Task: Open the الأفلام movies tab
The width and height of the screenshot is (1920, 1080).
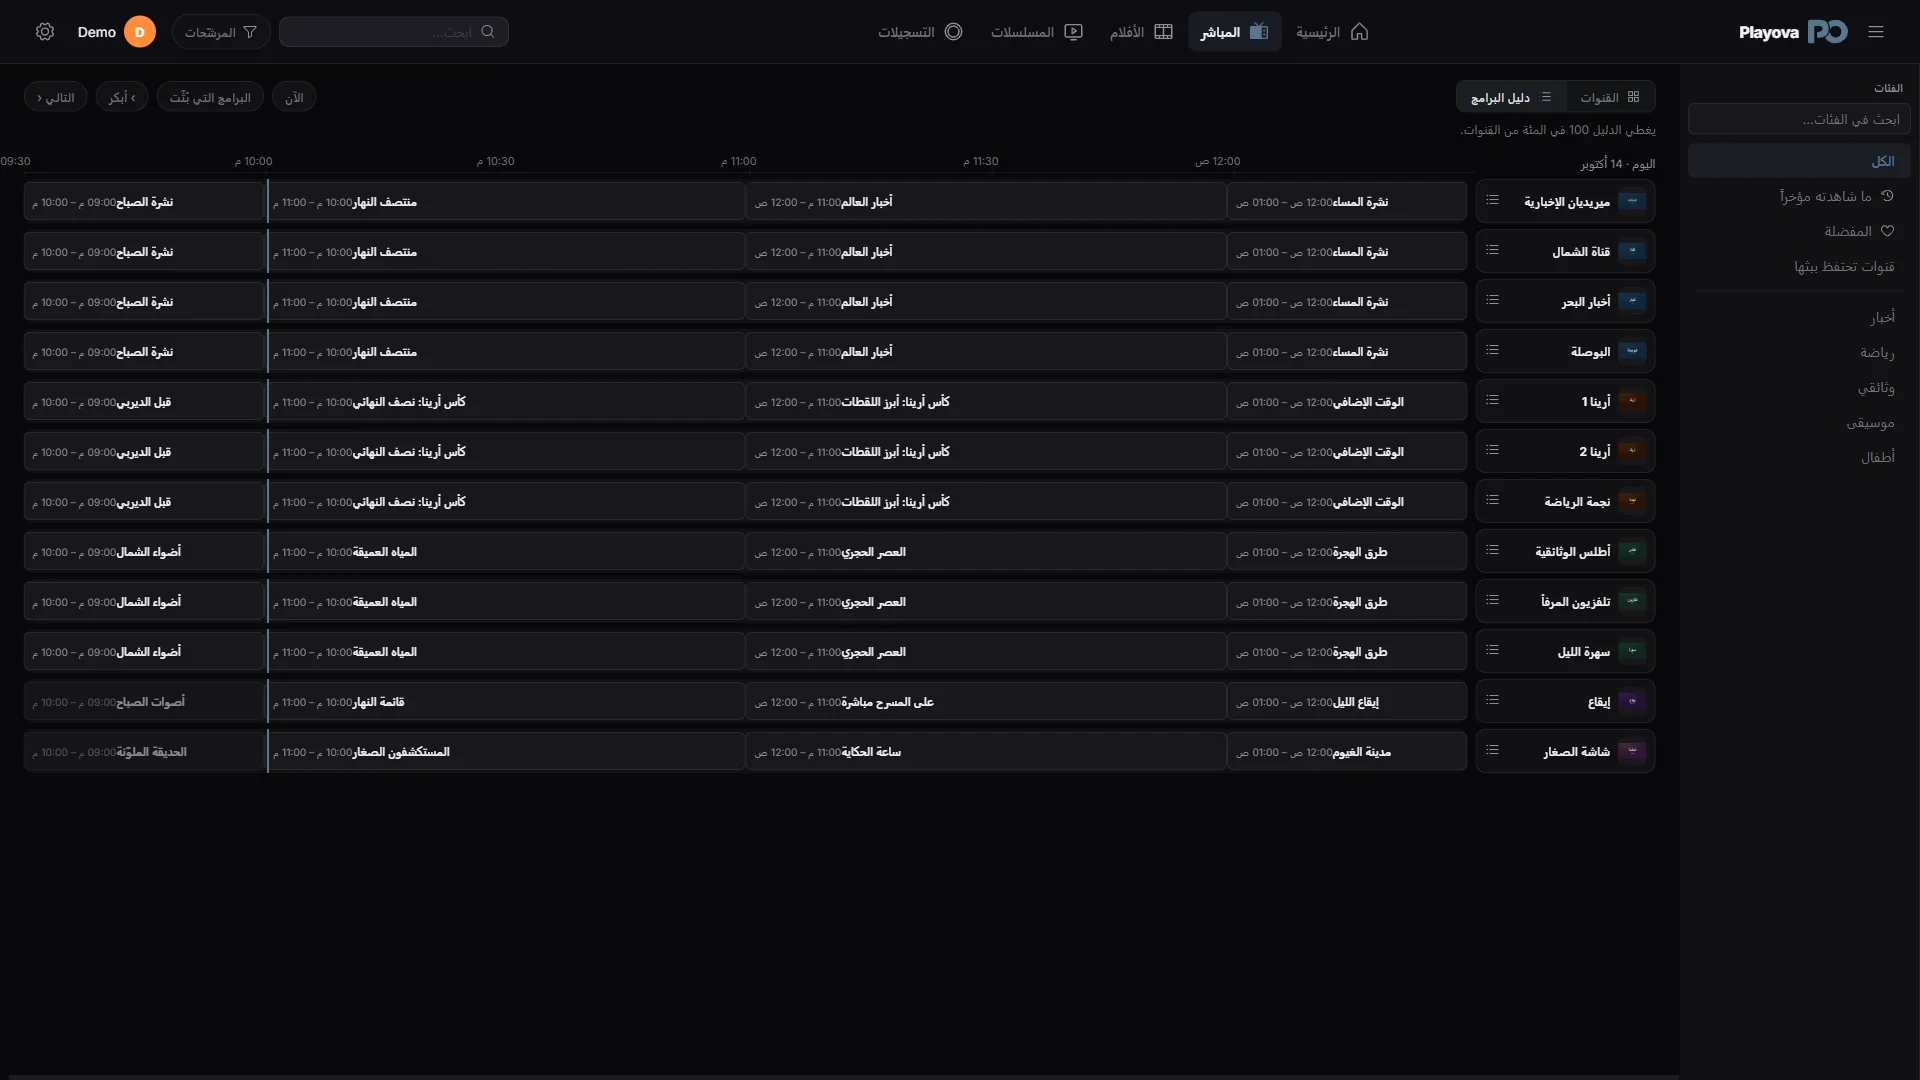Action: tap(1141, 32)
